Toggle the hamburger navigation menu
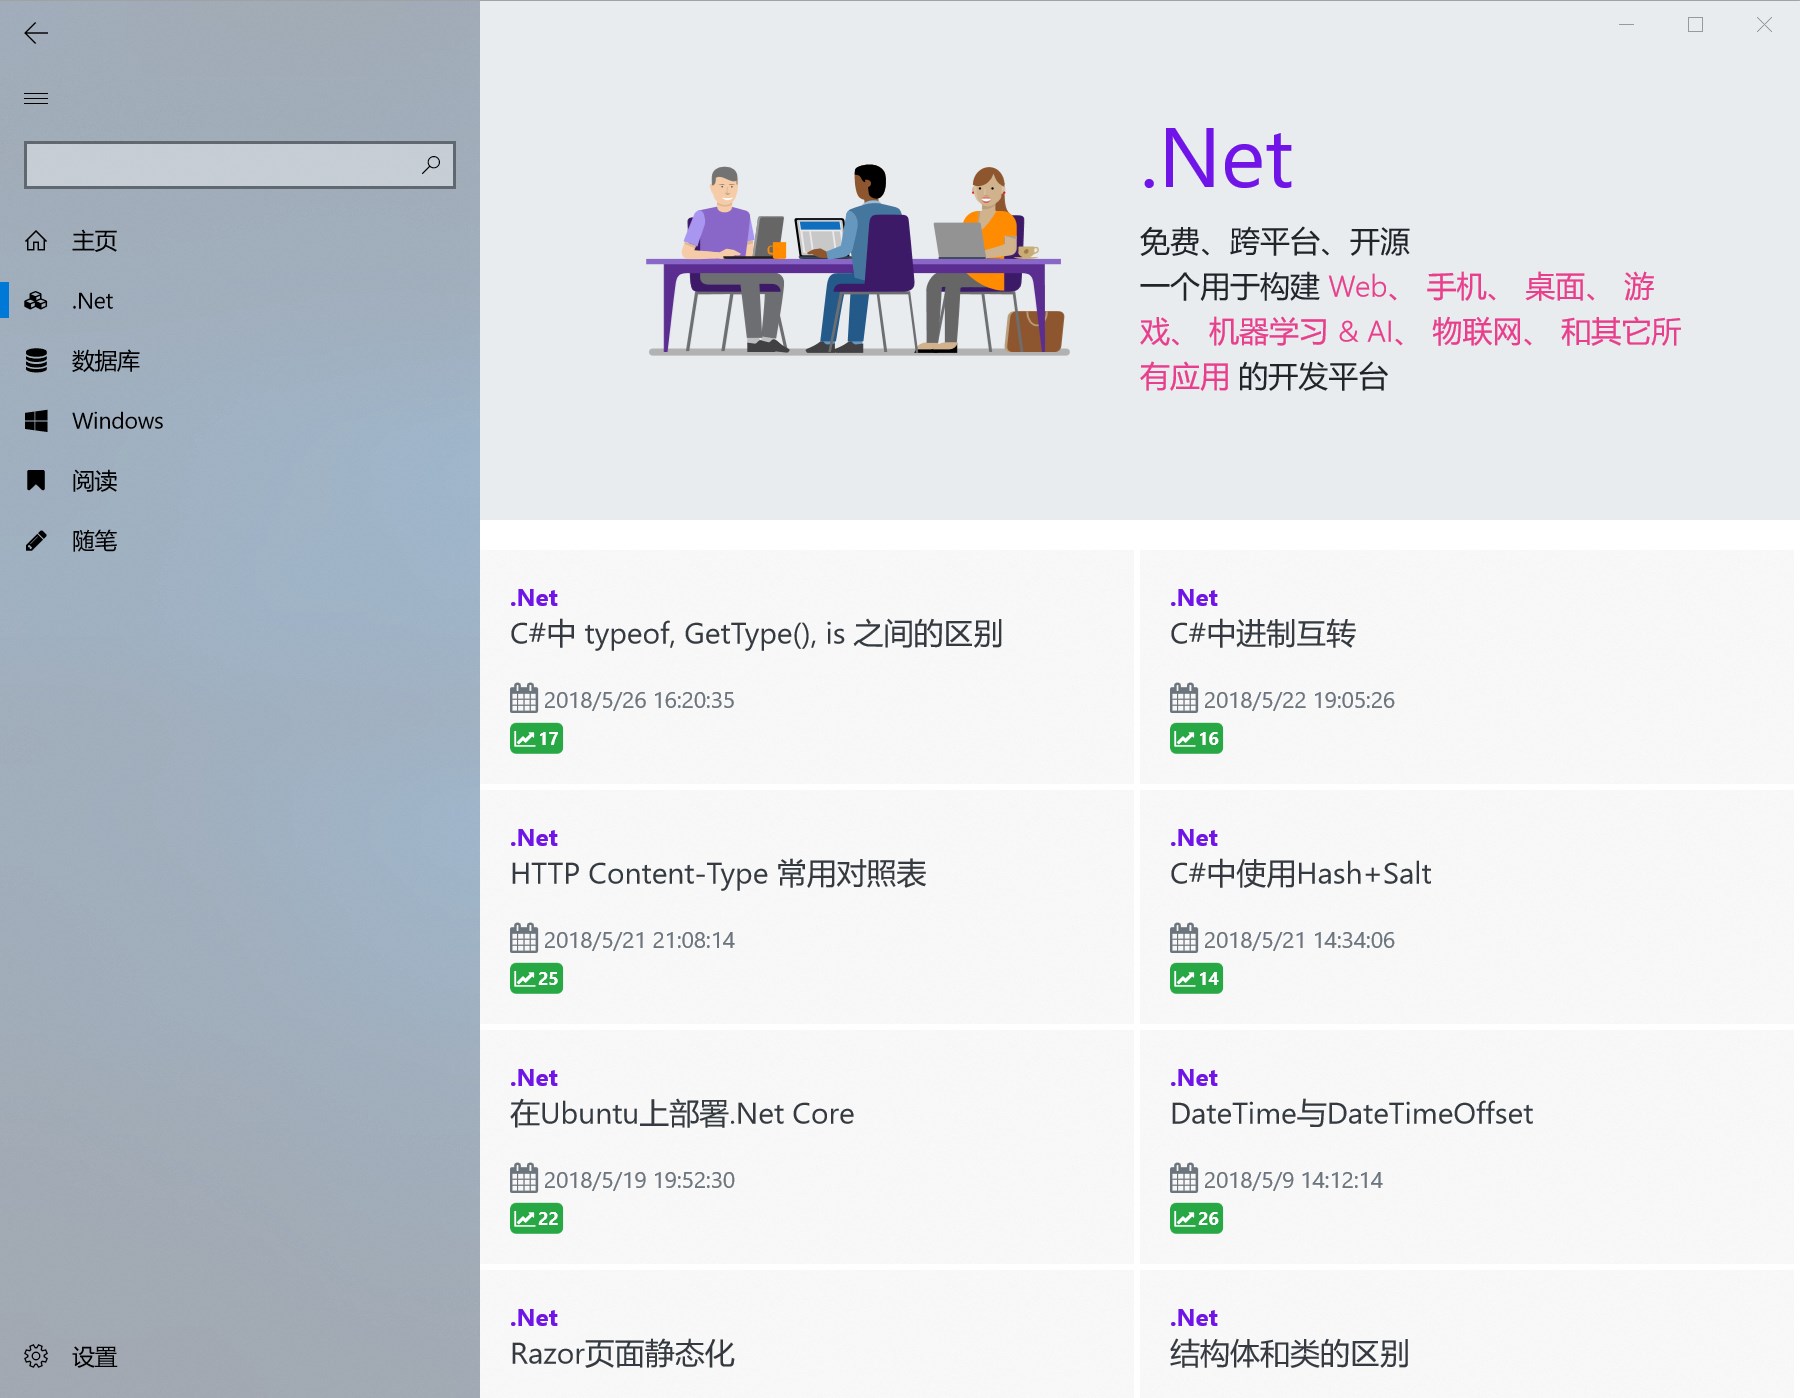1800x1398 pixels. click(x=36, y=98)
